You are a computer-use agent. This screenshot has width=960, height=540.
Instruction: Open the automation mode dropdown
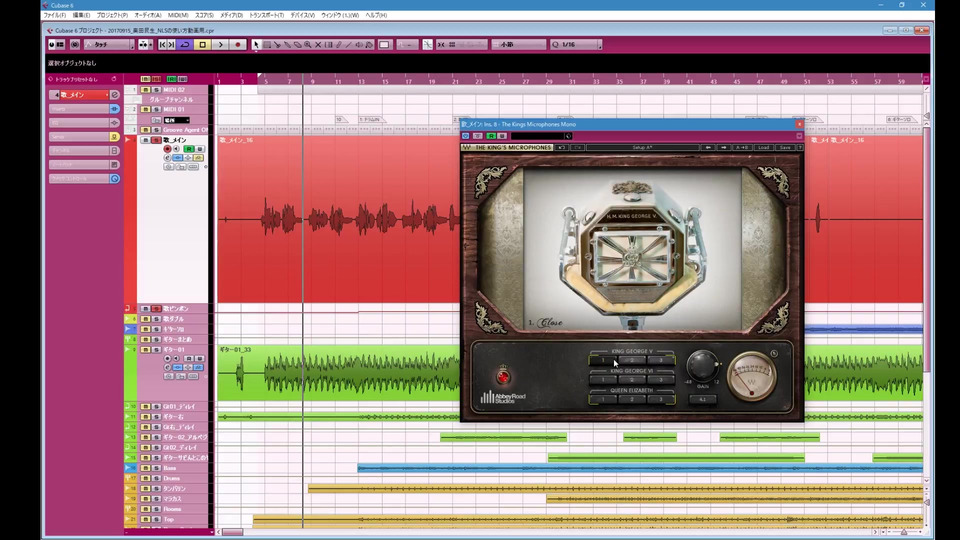pyautogui.click(x=109, y=45)
